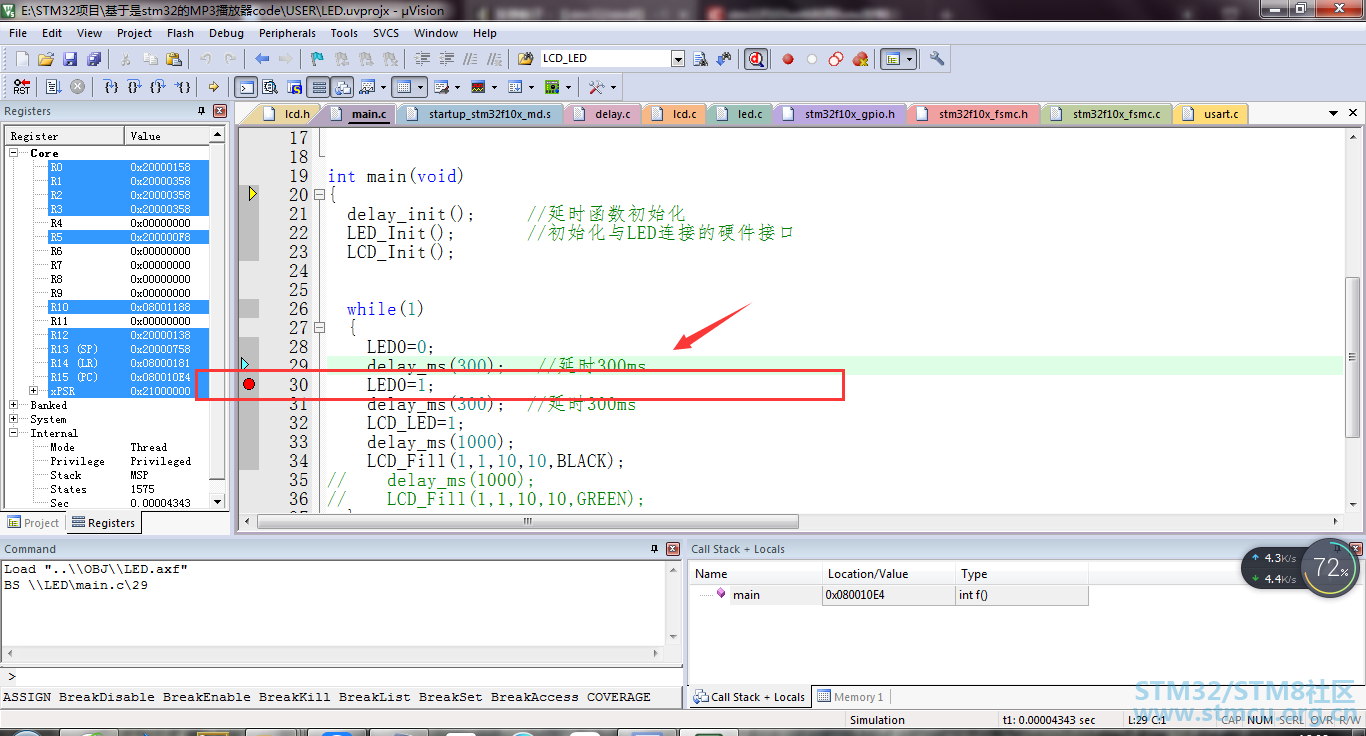Click the editor horizontal scrollbar thumb

(x=527, y=522)
